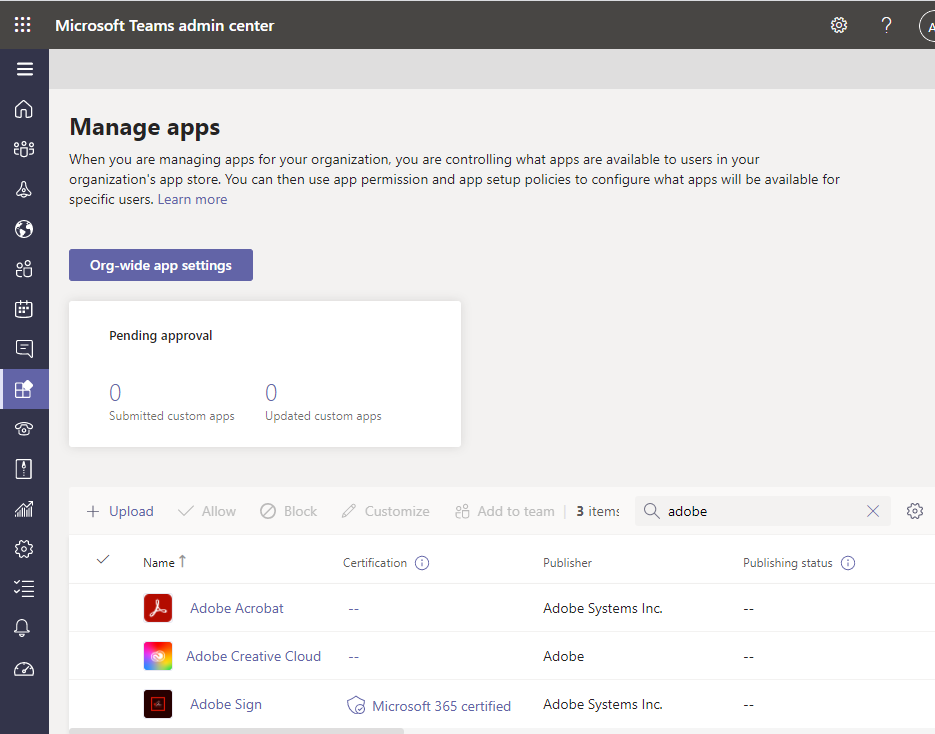Screen dimensions: 935x734
Task: Open table column settings gear
Action: coord(915,511)
